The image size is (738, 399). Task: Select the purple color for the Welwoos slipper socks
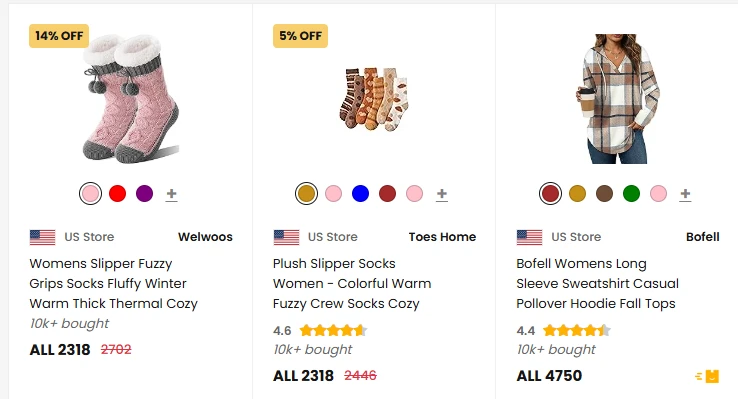click(x=144, y=193)
